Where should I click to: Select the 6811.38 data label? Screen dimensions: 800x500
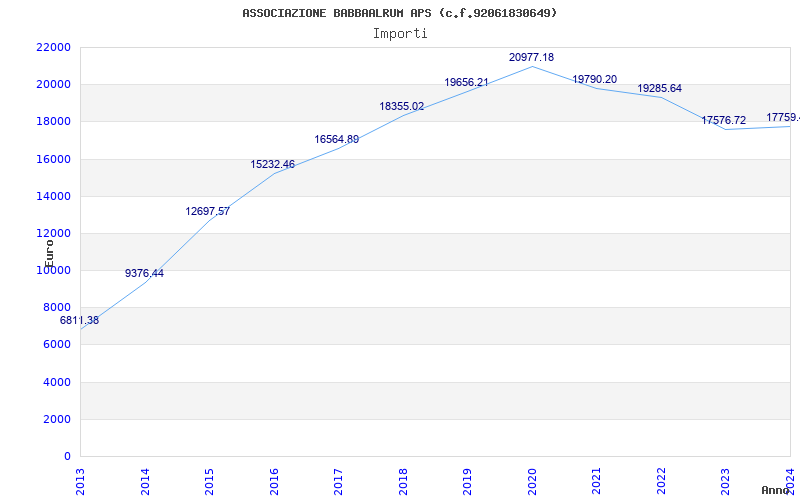point(79,320)
